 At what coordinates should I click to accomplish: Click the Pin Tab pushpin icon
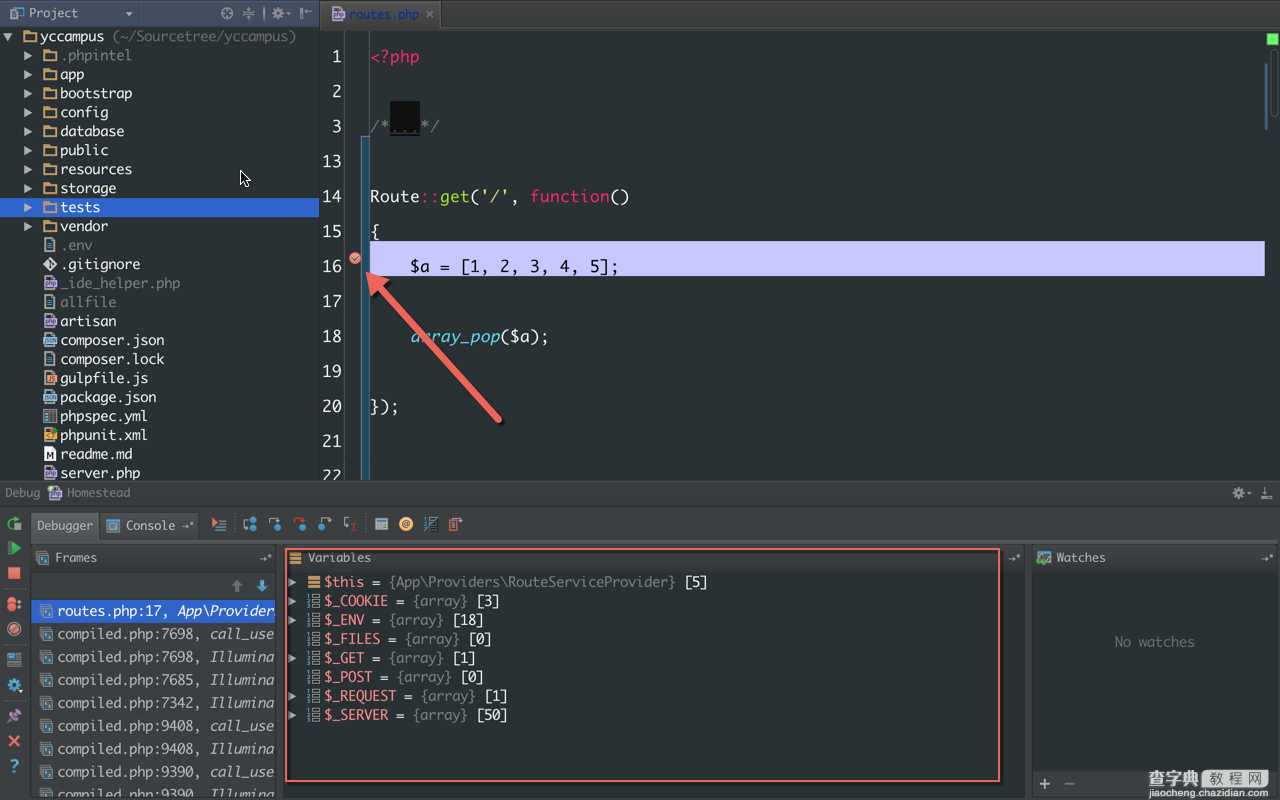pyautogui.click(x=14, y=716)
